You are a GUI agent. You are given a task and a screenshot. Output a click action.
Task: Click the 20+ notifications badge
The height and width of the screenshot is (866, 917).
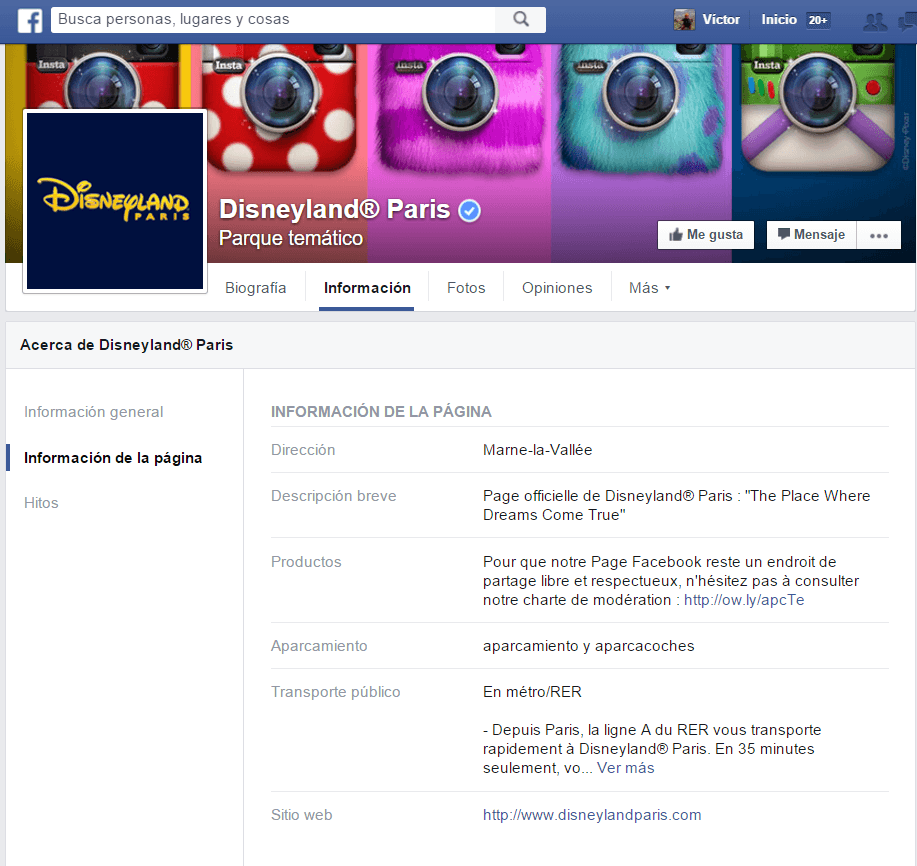click(x=818, y=20)
